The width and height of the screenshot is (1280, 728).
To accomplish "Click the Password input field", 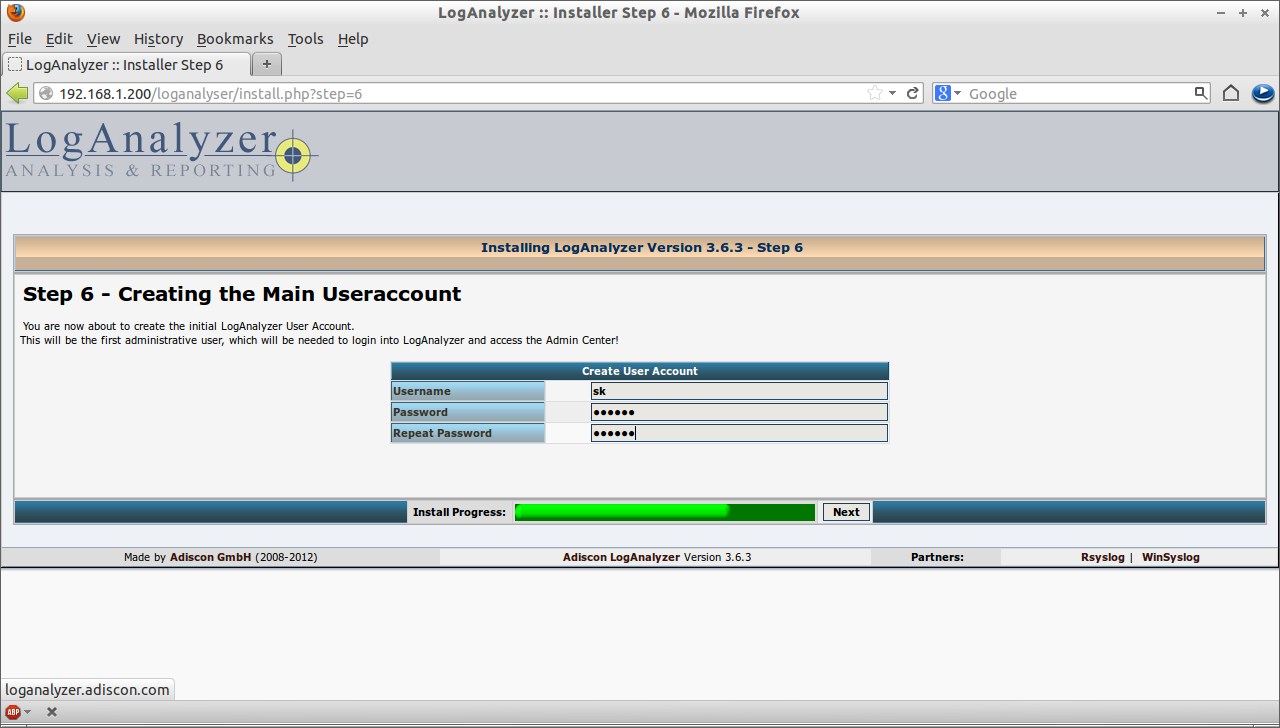I will point(739,412).
